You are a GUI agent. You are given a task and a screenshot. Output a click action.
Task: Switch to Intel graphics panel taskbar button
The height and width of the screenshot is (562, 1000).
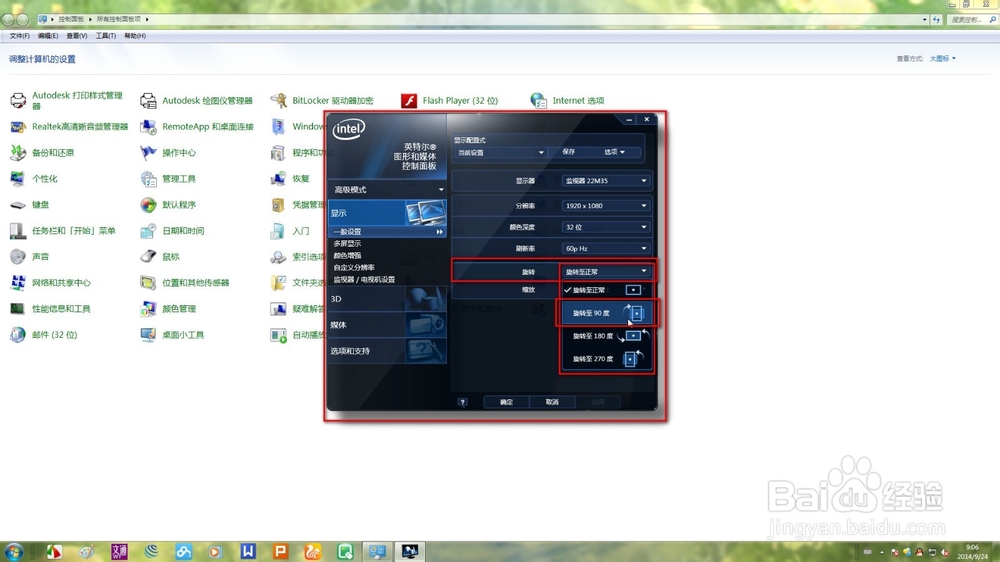tap(409, 551)
